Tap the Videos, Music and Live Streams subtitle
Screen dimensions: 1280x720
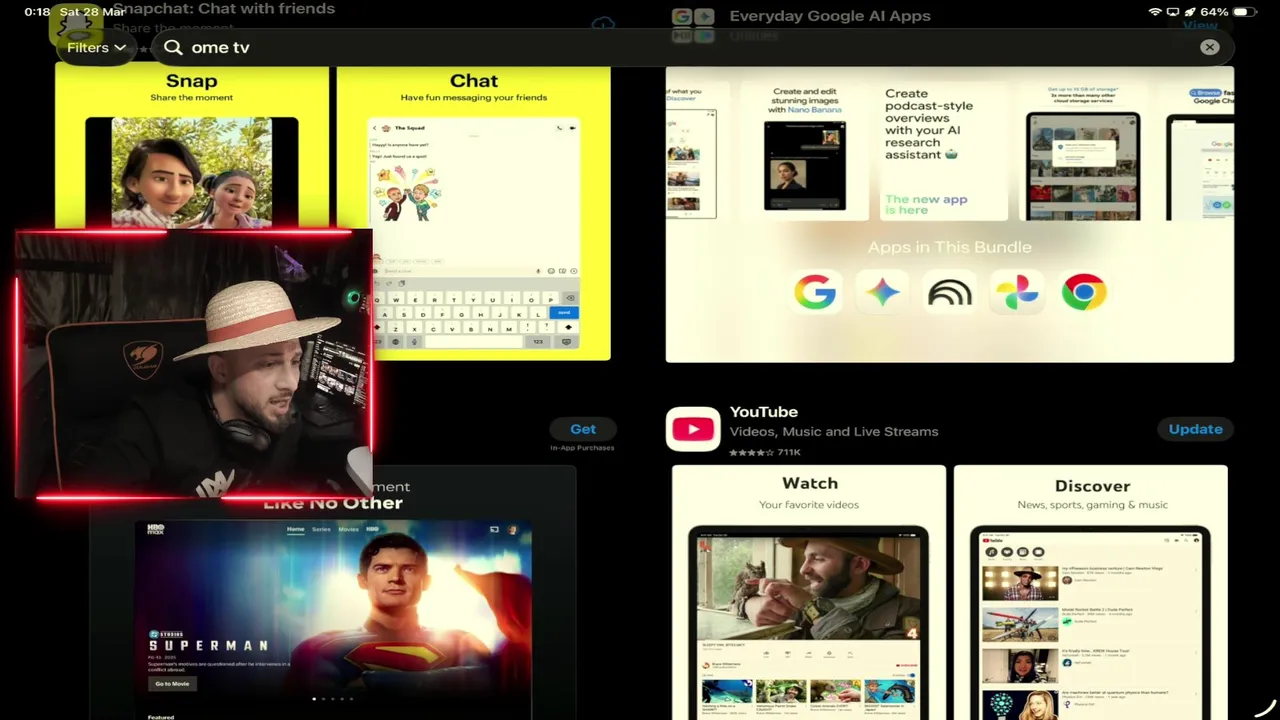pos(834,432)
